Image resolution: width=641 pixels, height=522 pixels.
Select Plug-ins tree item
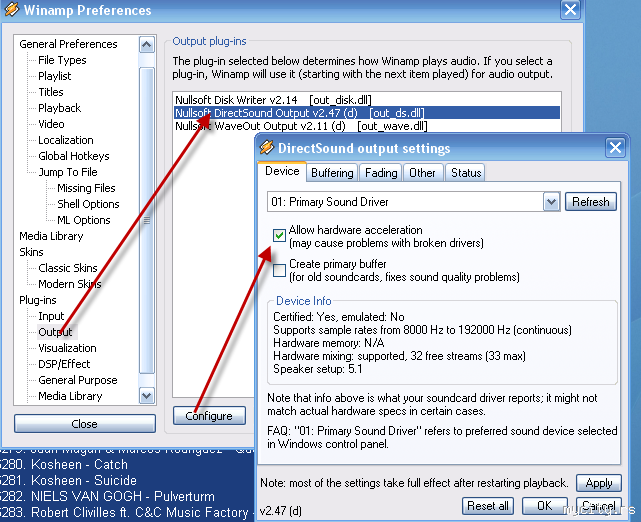click(38, 300)
